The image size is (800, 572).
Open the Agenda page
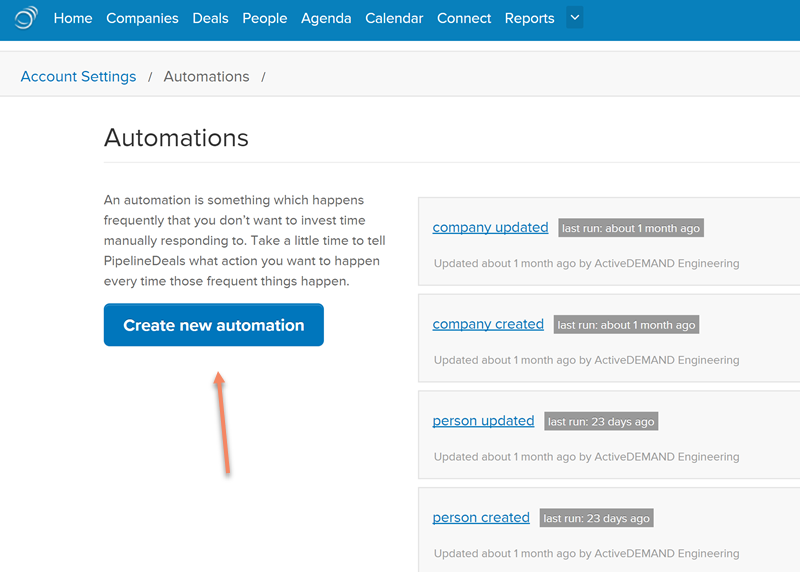pos(326,18)
